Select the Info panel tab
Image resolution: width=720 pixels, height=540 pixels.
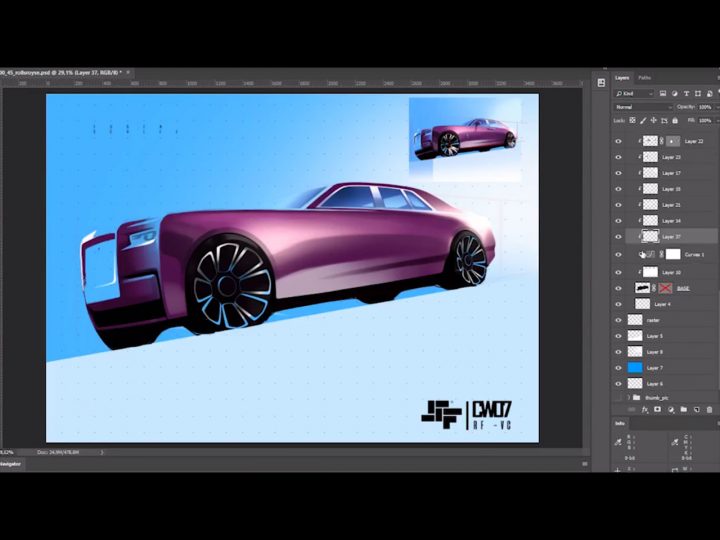(x=620, y=423)
